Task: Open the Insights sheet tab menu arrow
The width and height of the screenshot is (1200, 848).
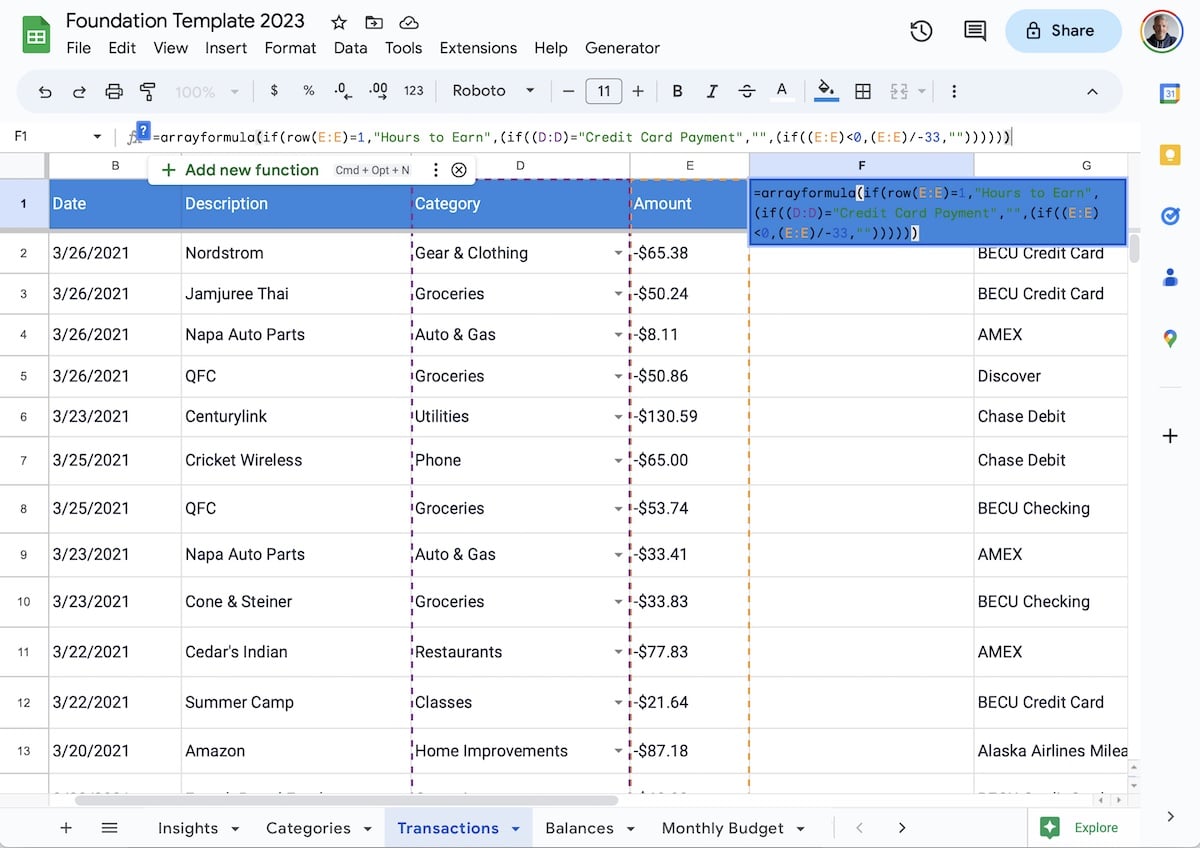Action: pos(235,829)
